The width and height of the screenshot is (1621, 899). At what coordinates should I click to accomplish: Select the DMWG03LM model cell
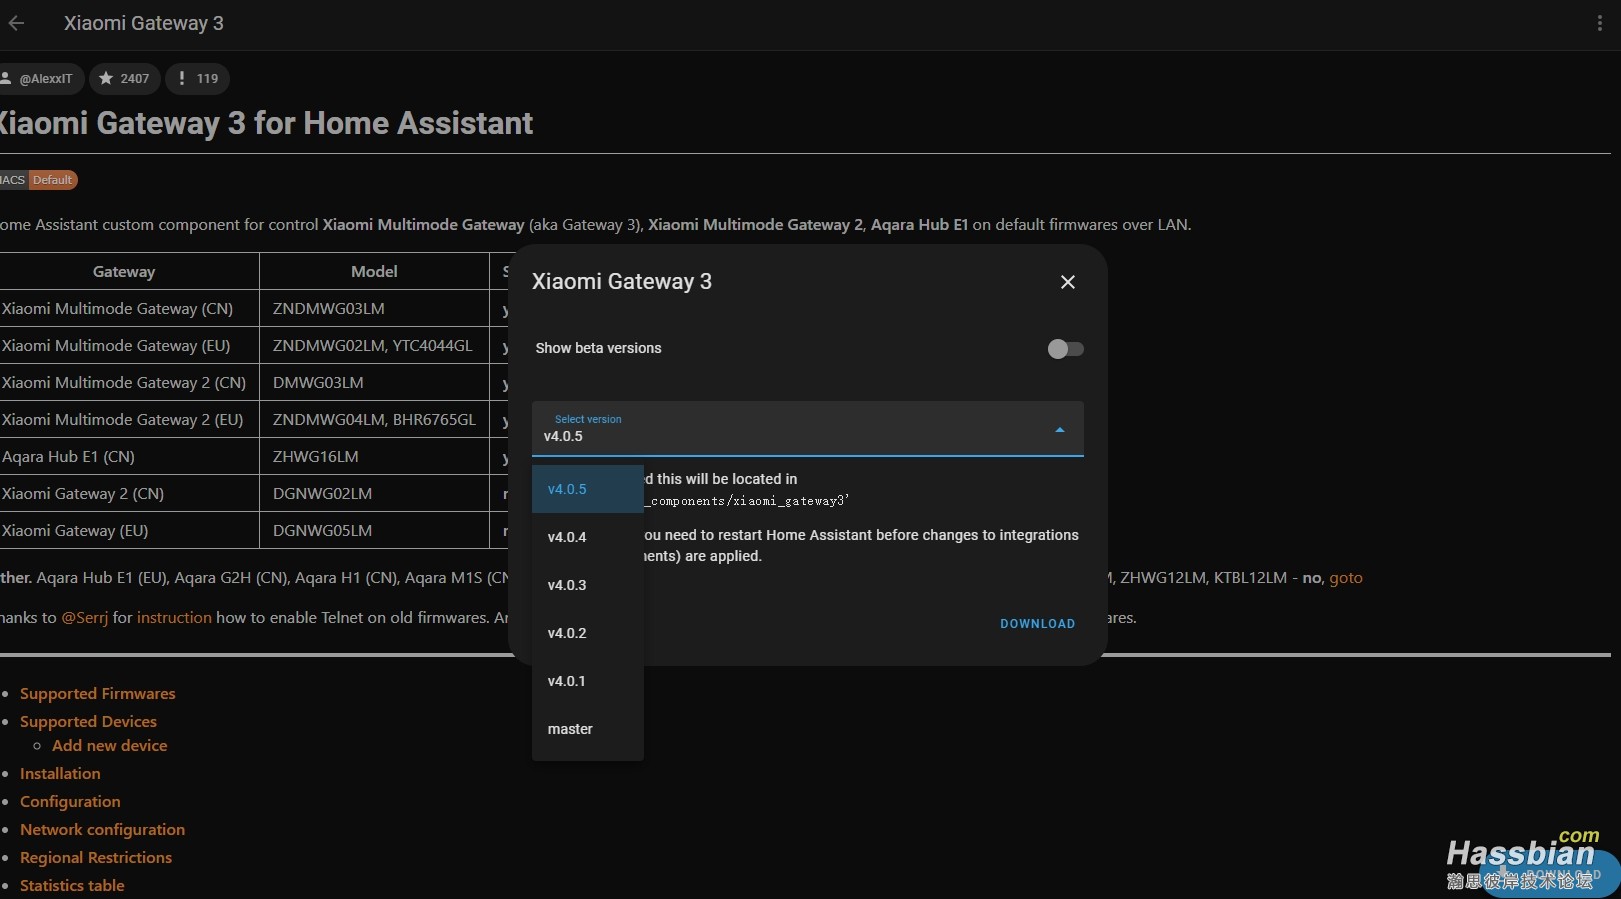pyautogui.click(x=374, y=382)
